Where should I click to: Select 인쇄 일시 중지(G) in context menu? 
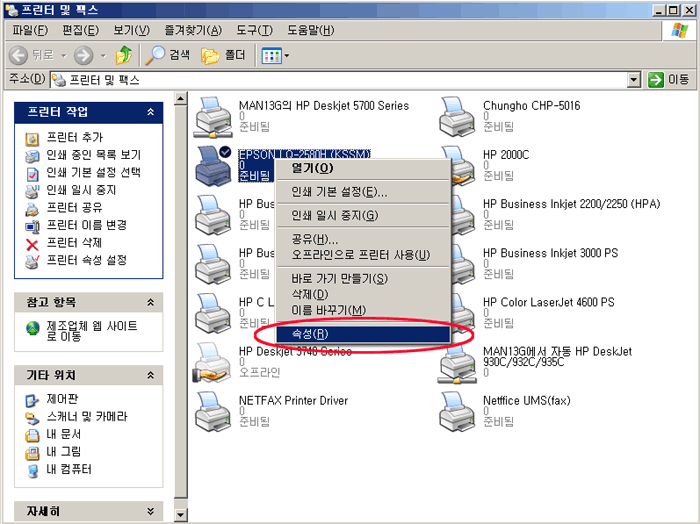tap(334, 215)
